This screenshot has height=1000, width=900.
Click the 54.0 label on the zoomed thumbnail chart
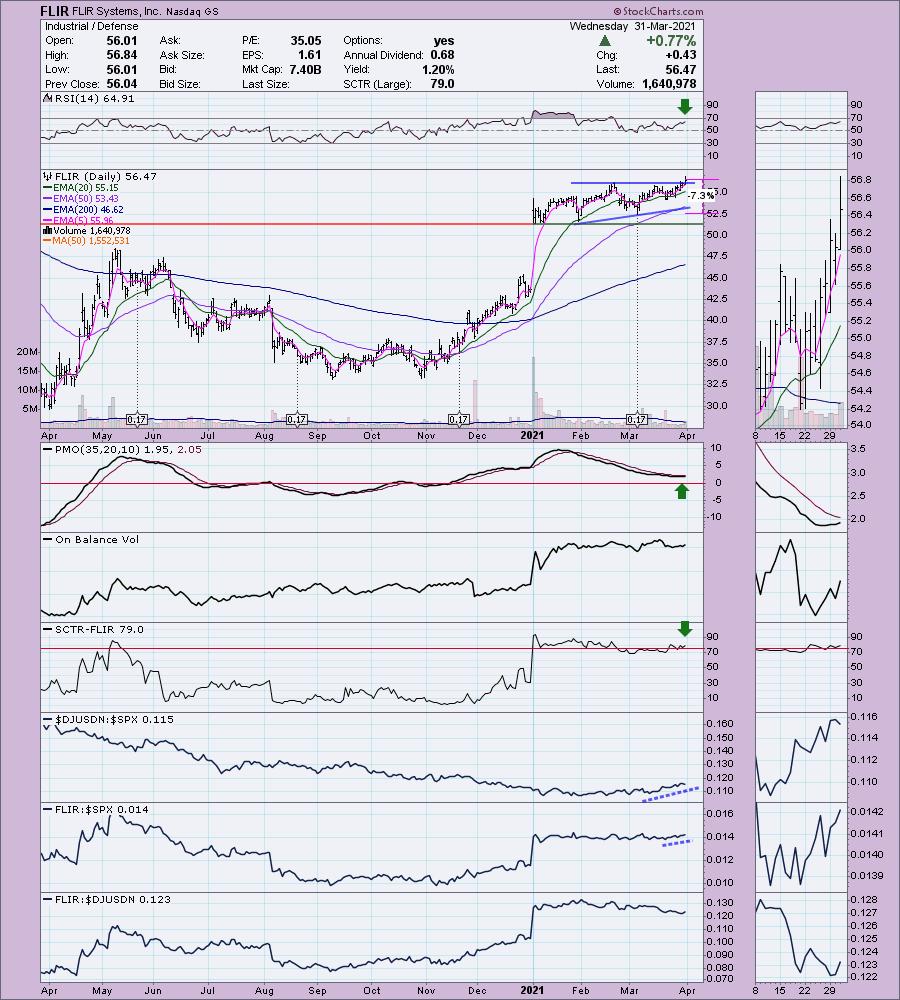tap(862, 425)
